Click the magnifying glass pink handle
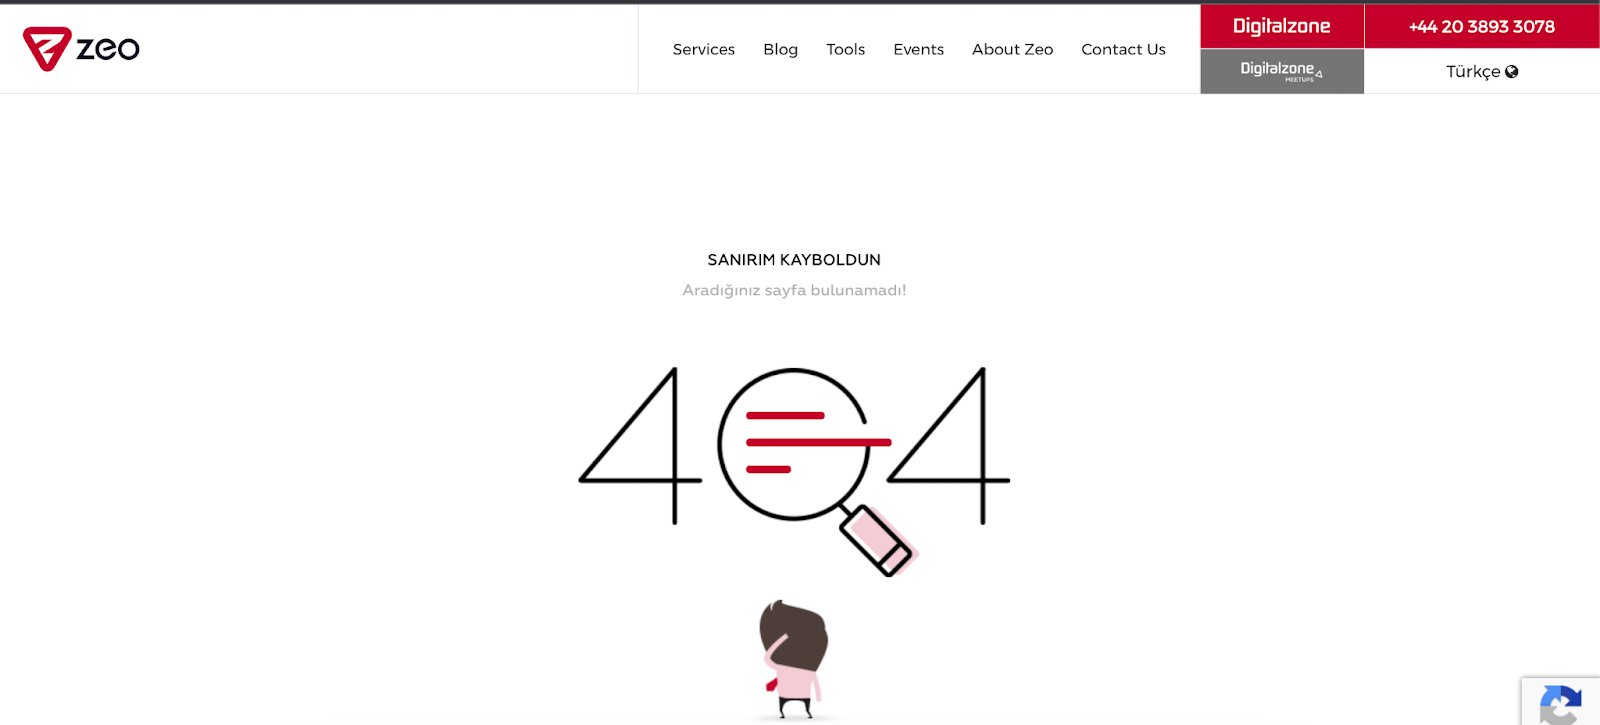 (x=877, y=540)
